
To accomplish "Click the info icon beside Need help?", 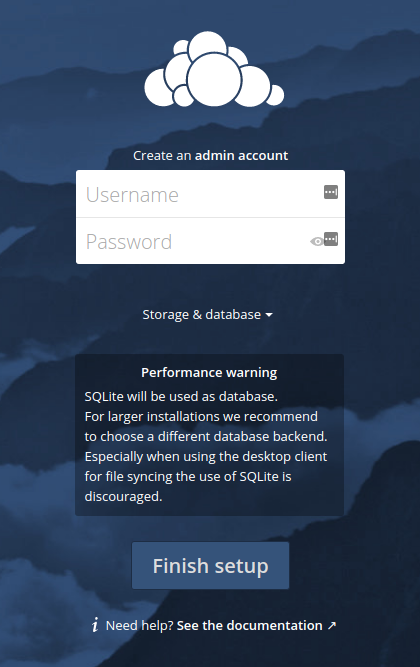I will pyautogui.click(x=95, y=625).
